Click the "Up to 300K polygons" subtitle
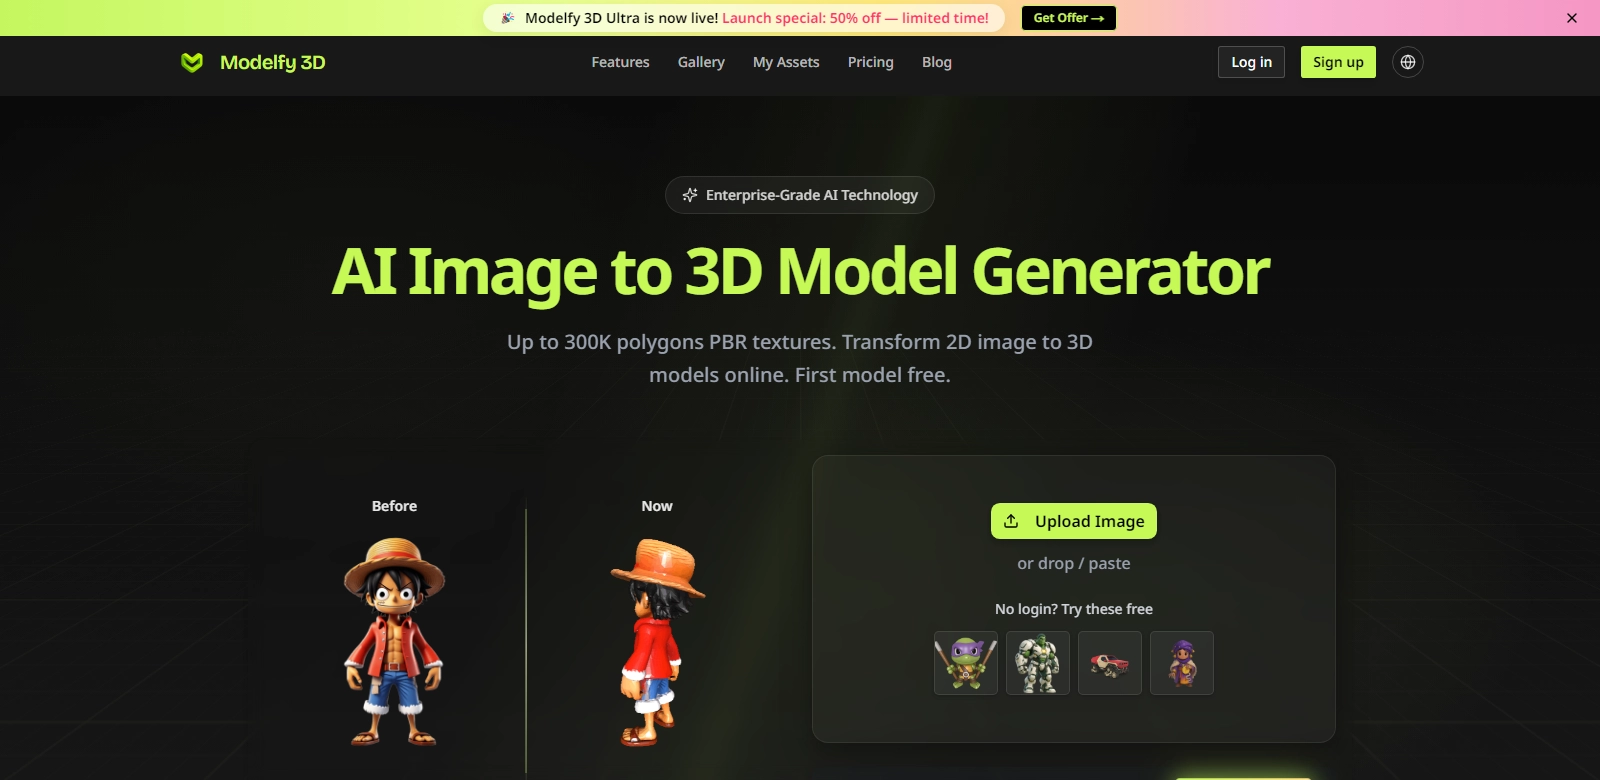1600x780 pixels. [x=800, y=358]
